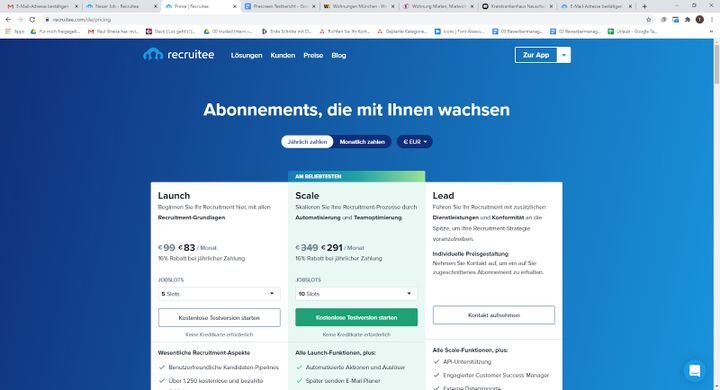Click the '€83 / Monat' Launch price

[197, 248]
